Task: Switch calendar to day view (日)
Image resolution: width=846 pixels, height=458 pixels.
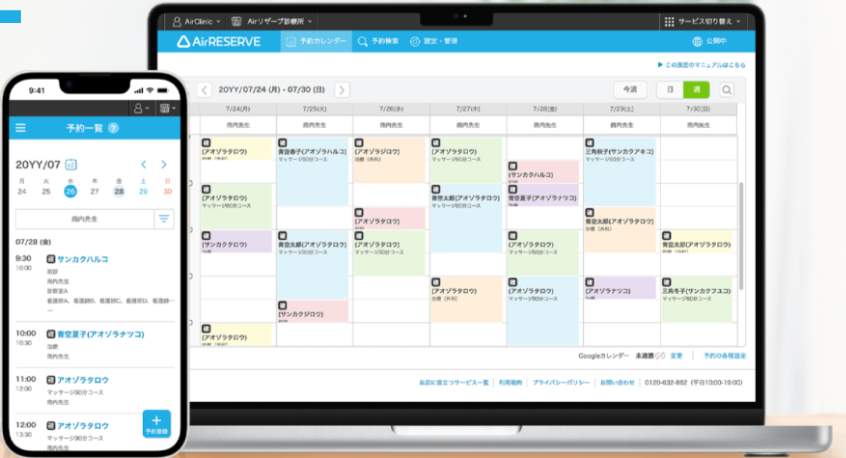Action: click(x=670, y=90)
